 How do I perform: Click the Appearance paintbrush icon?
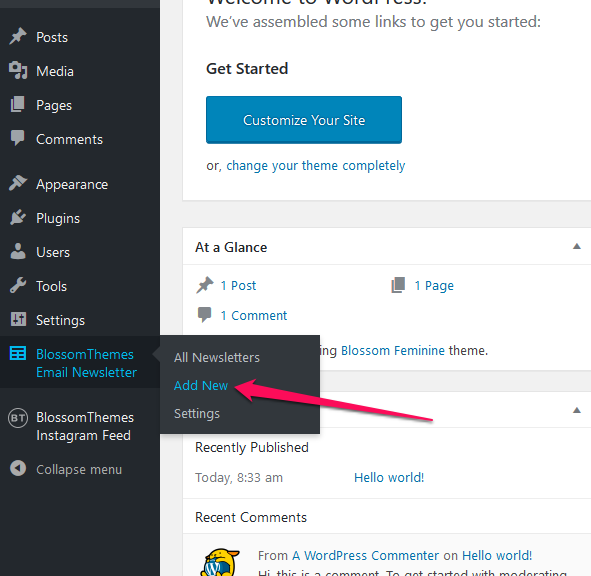tap(18, 183)
